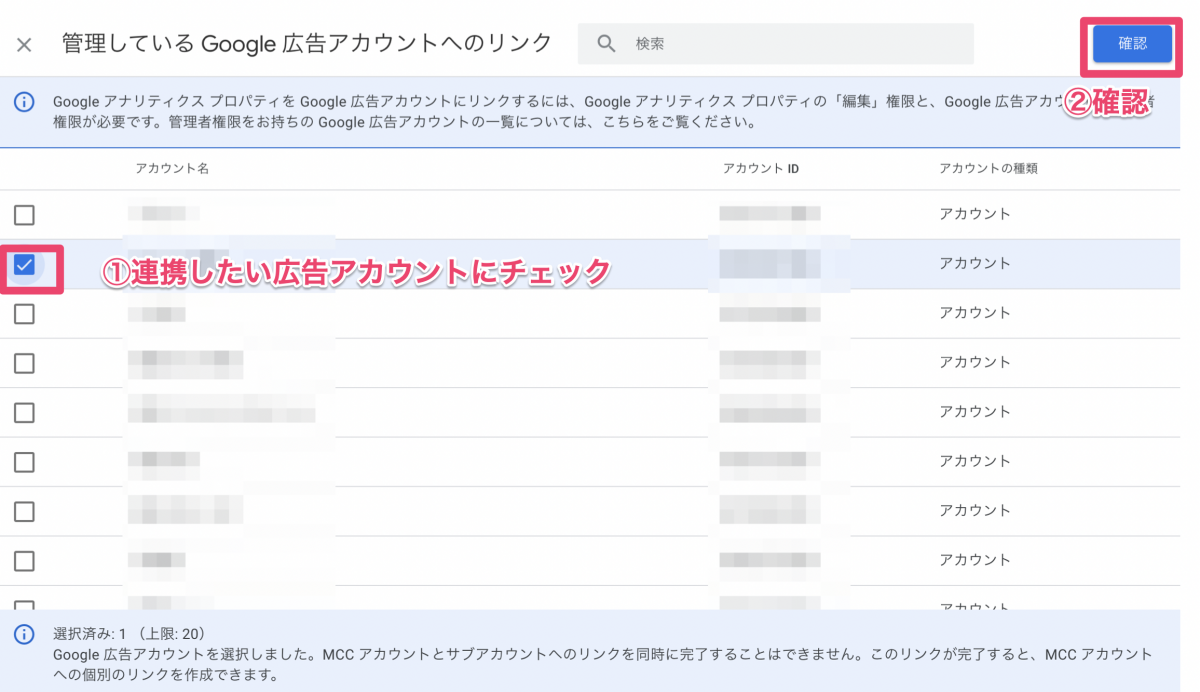Click the first row's account name
Viewport: 1200px width, 692px height.
[164, 214]
